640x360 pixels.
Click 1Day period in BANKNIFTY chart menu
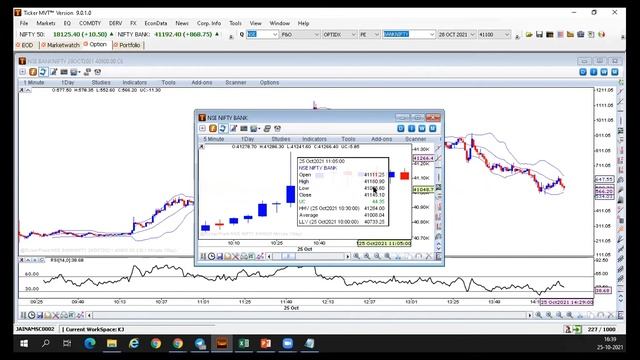pyautogui.click(x=68, y=82)
